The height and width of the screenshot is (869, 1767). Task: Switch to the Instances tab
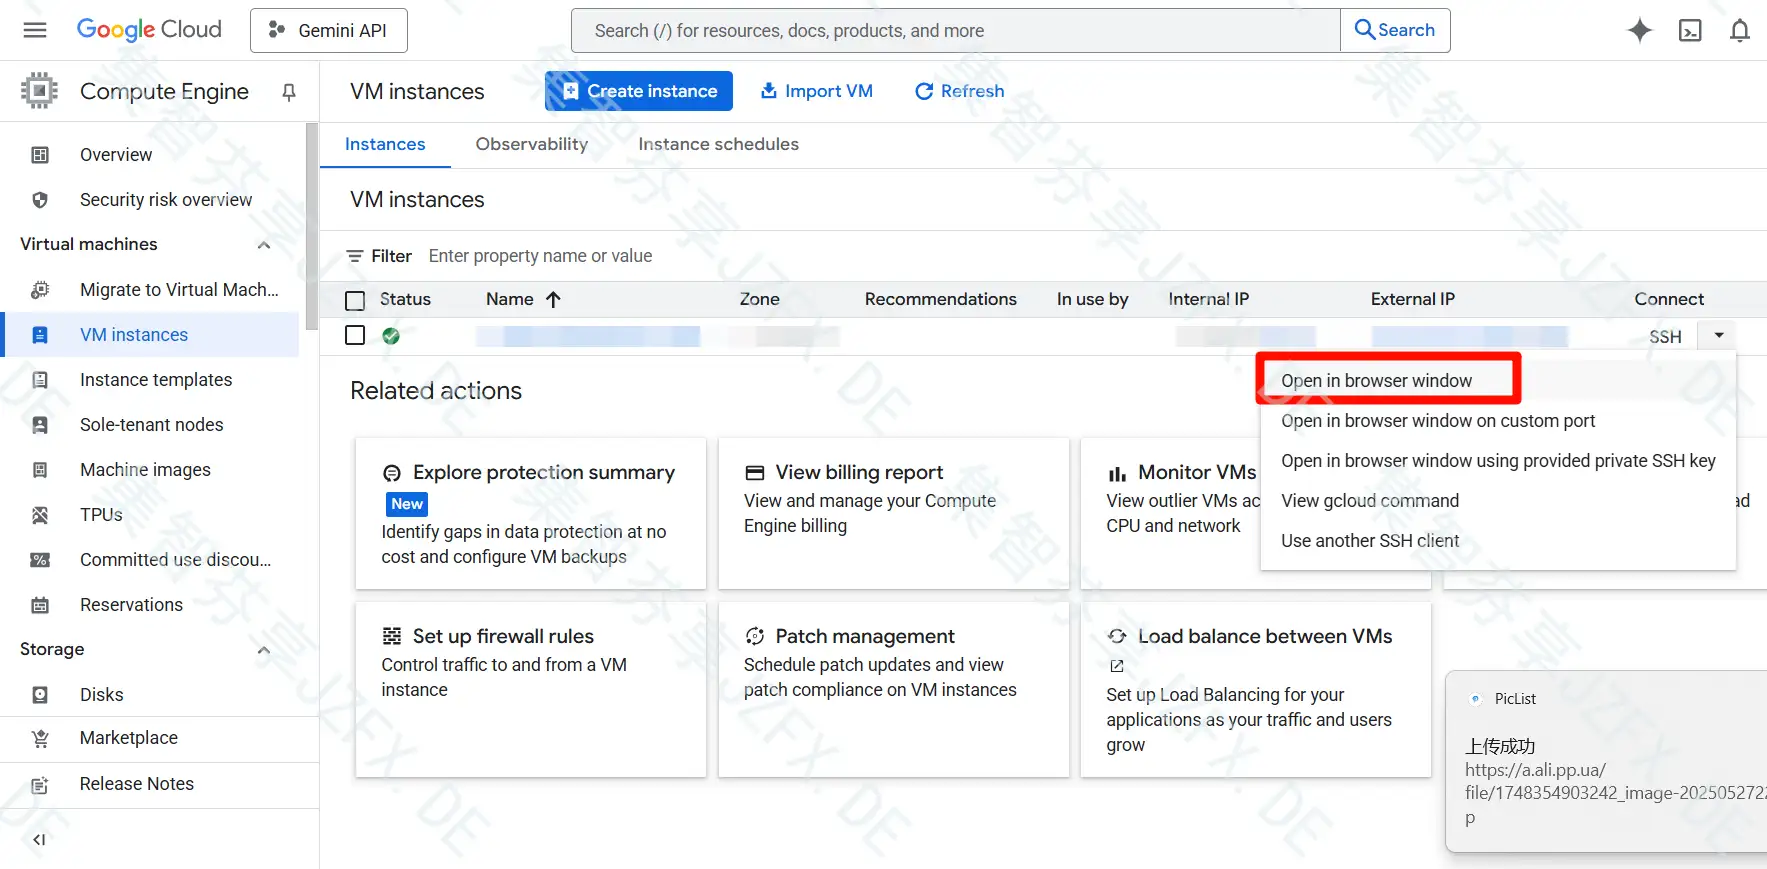(x=385, y=144)
